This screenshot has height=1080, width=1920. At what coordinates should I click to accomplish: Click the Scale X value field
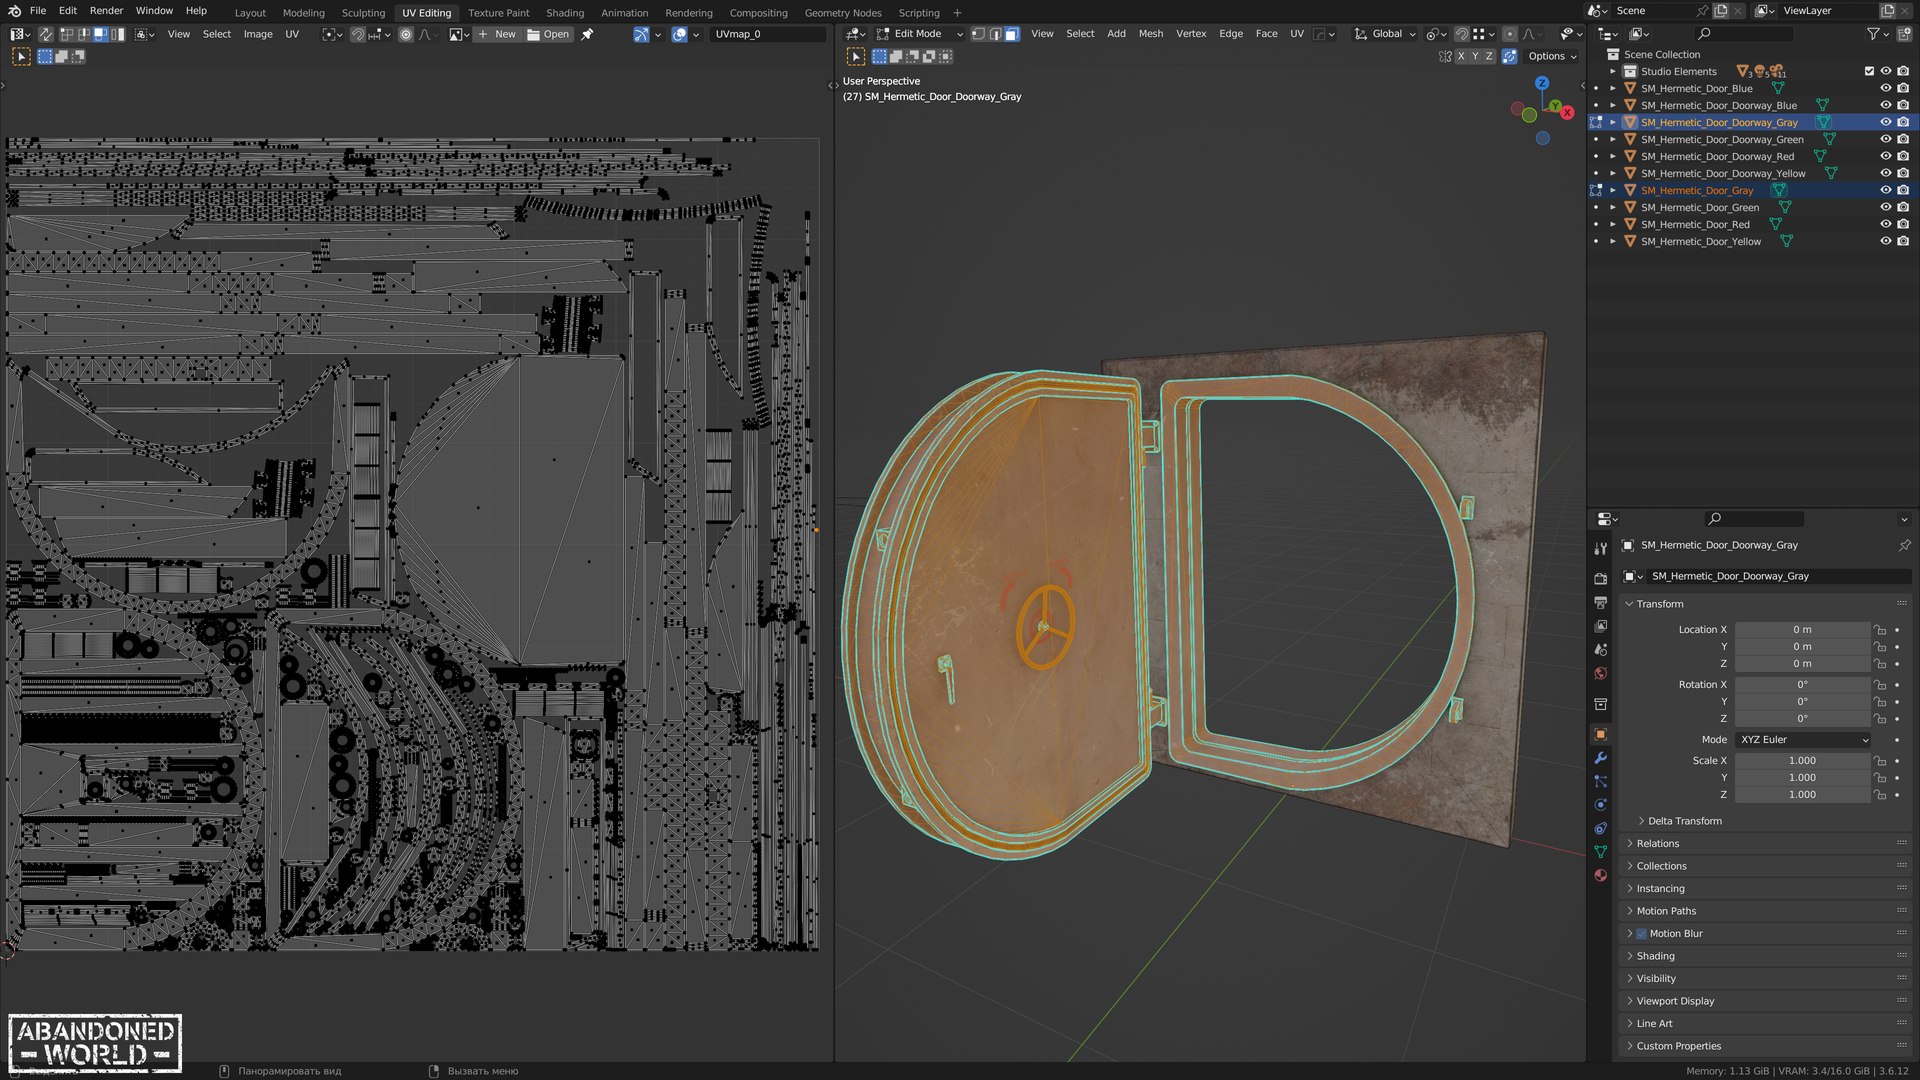coord(1801,761)
